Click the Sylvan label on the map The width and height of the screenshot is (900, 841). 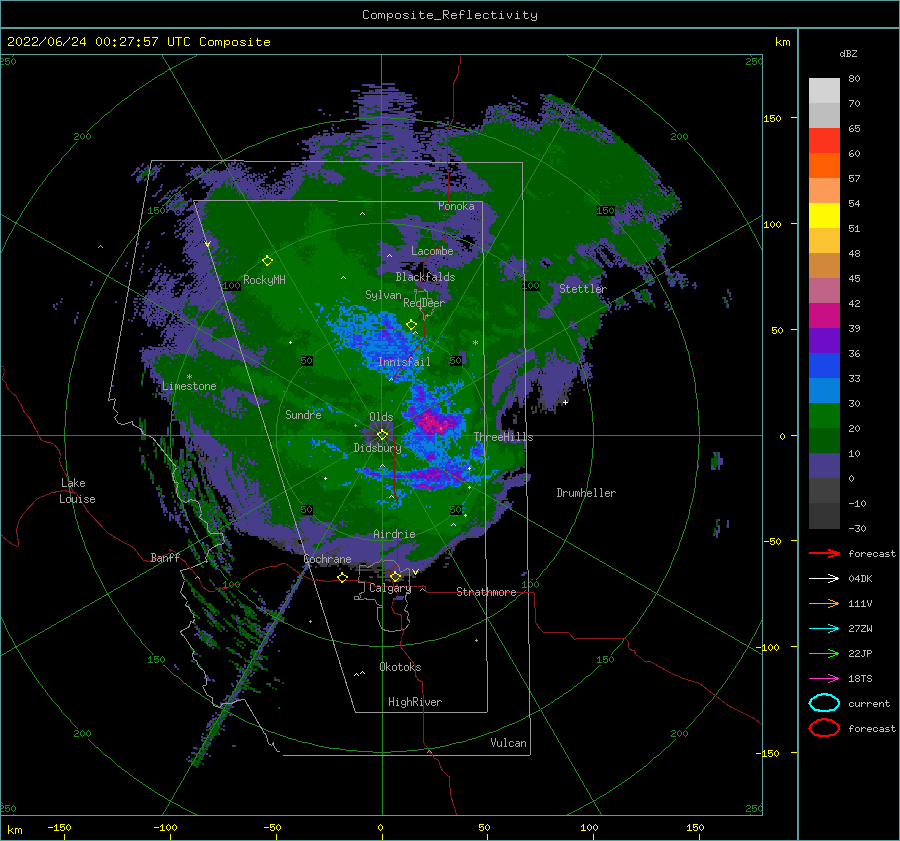(383, 295)
